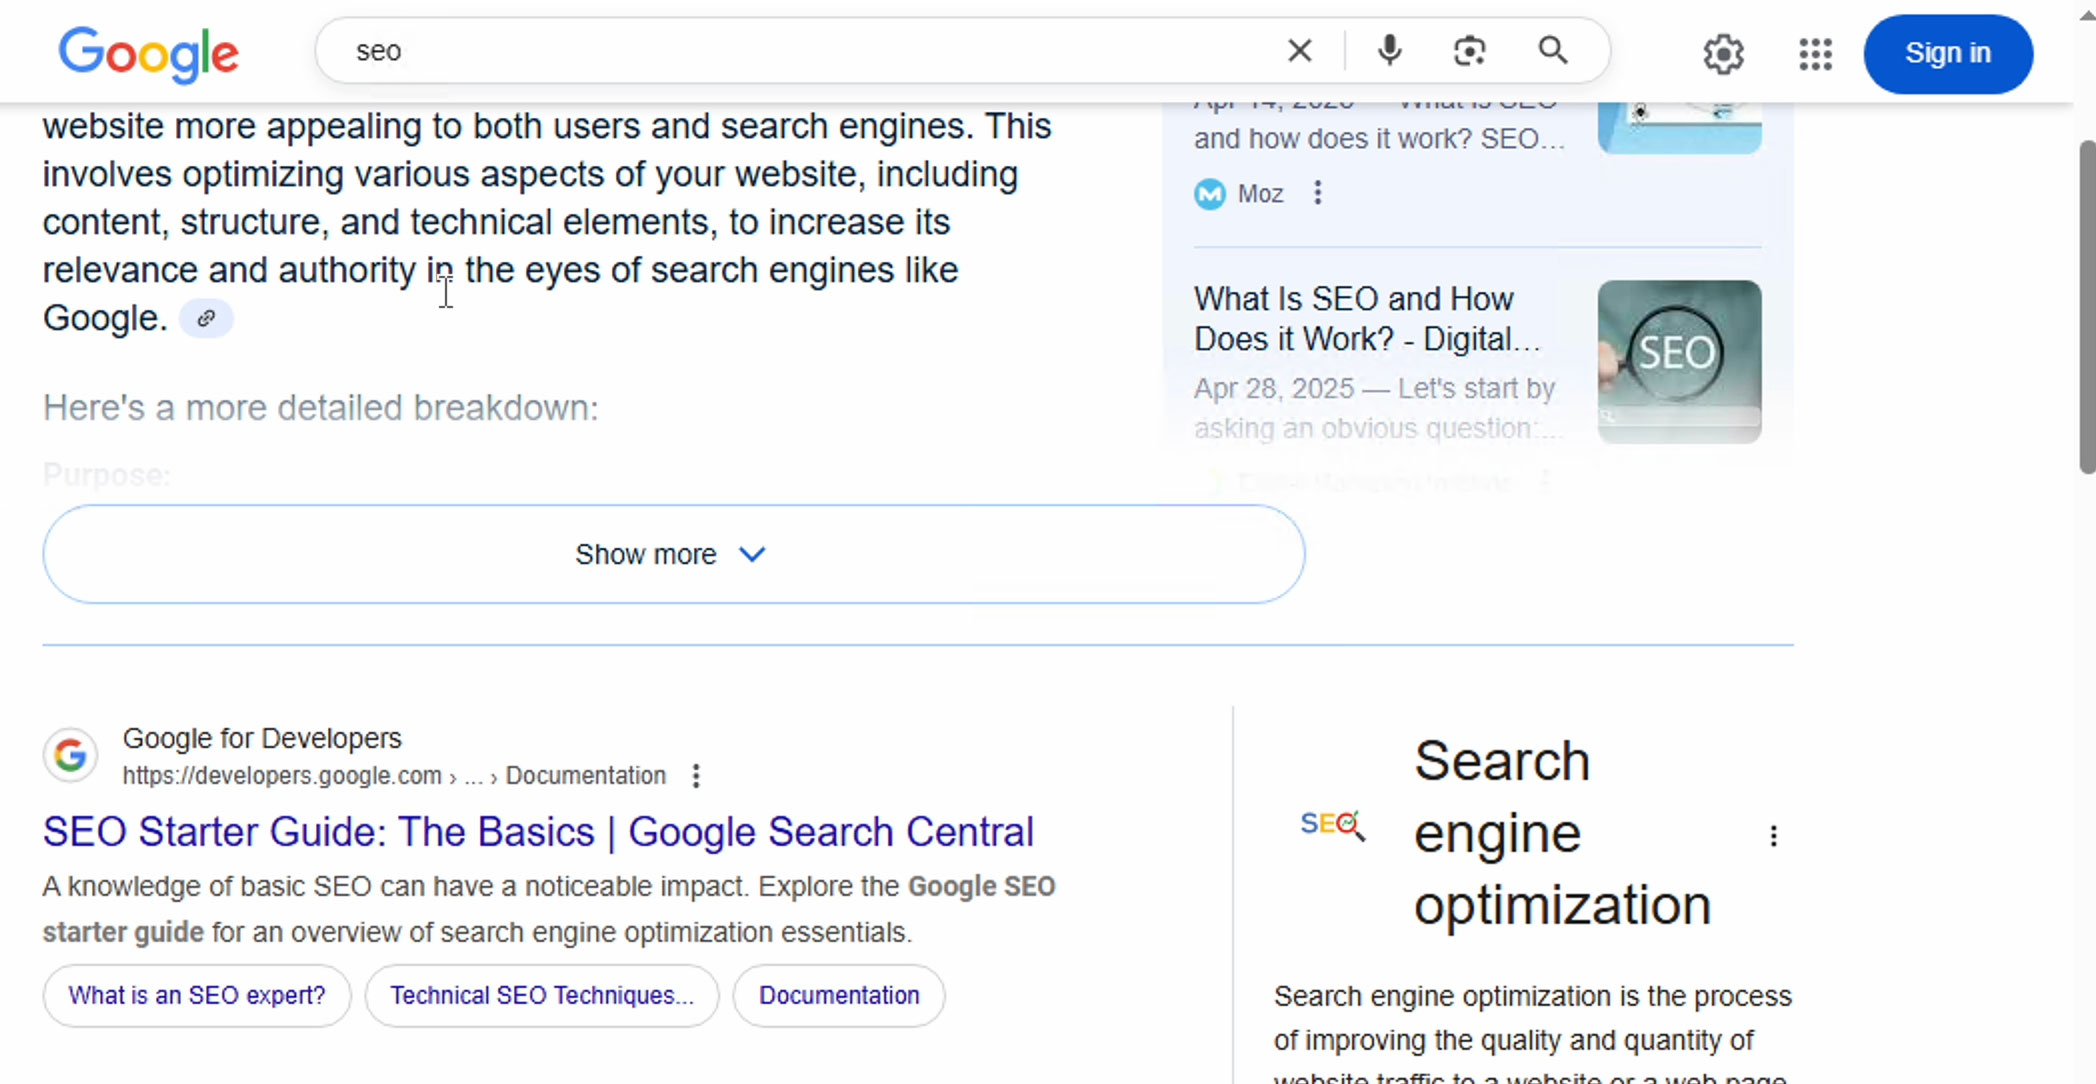This screenshot has height=1084, width=2096.
Task: Select the 'Technical SEO Techniques' chip
Action: click(x=541, y=995)
